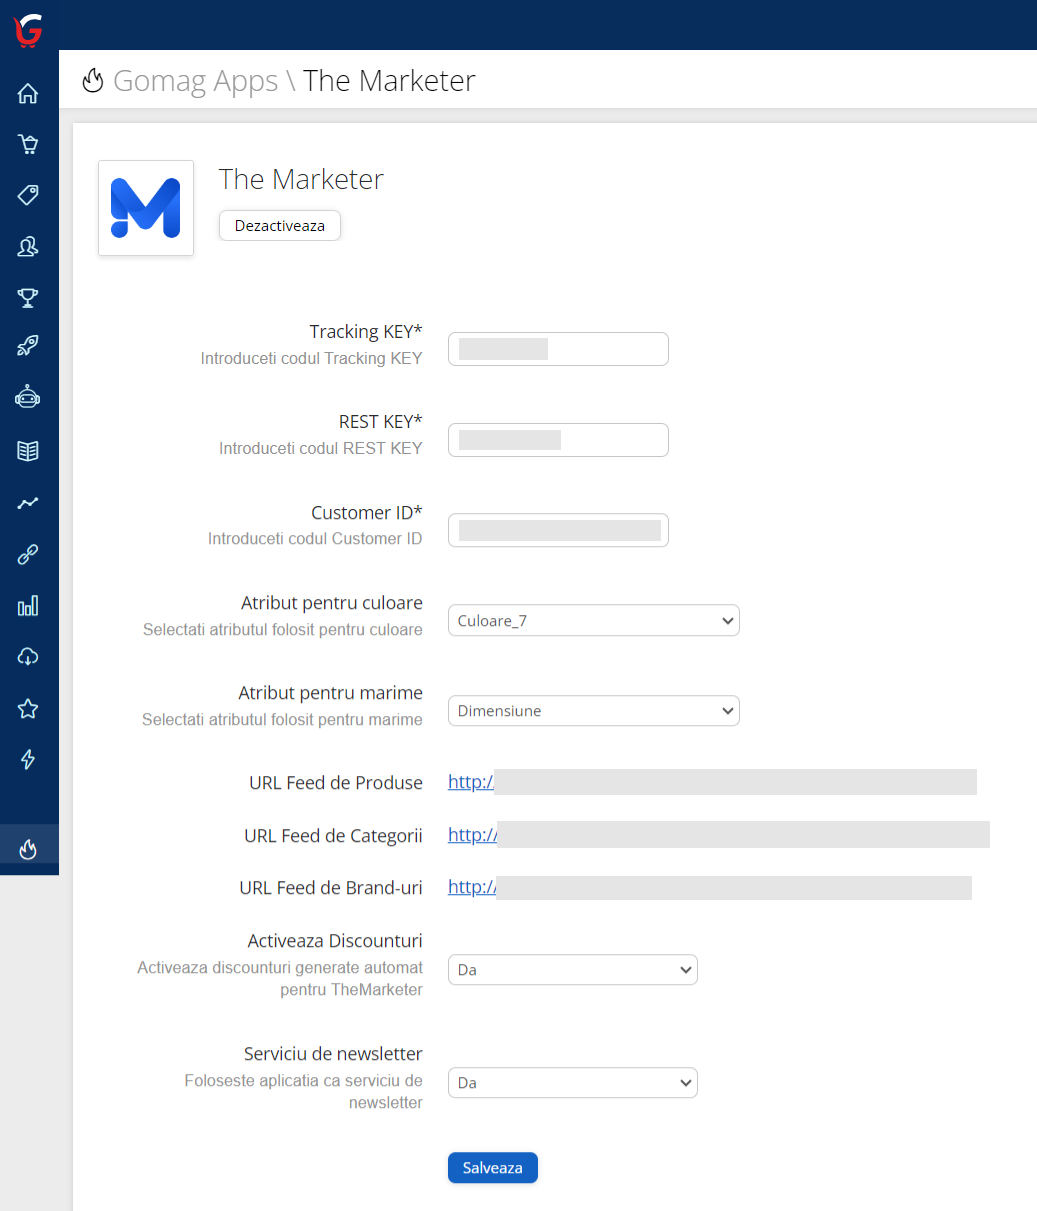Screen dimensions: 1037x1211
Task: Click the robot automation icon
Action: [x=28, y=398]
